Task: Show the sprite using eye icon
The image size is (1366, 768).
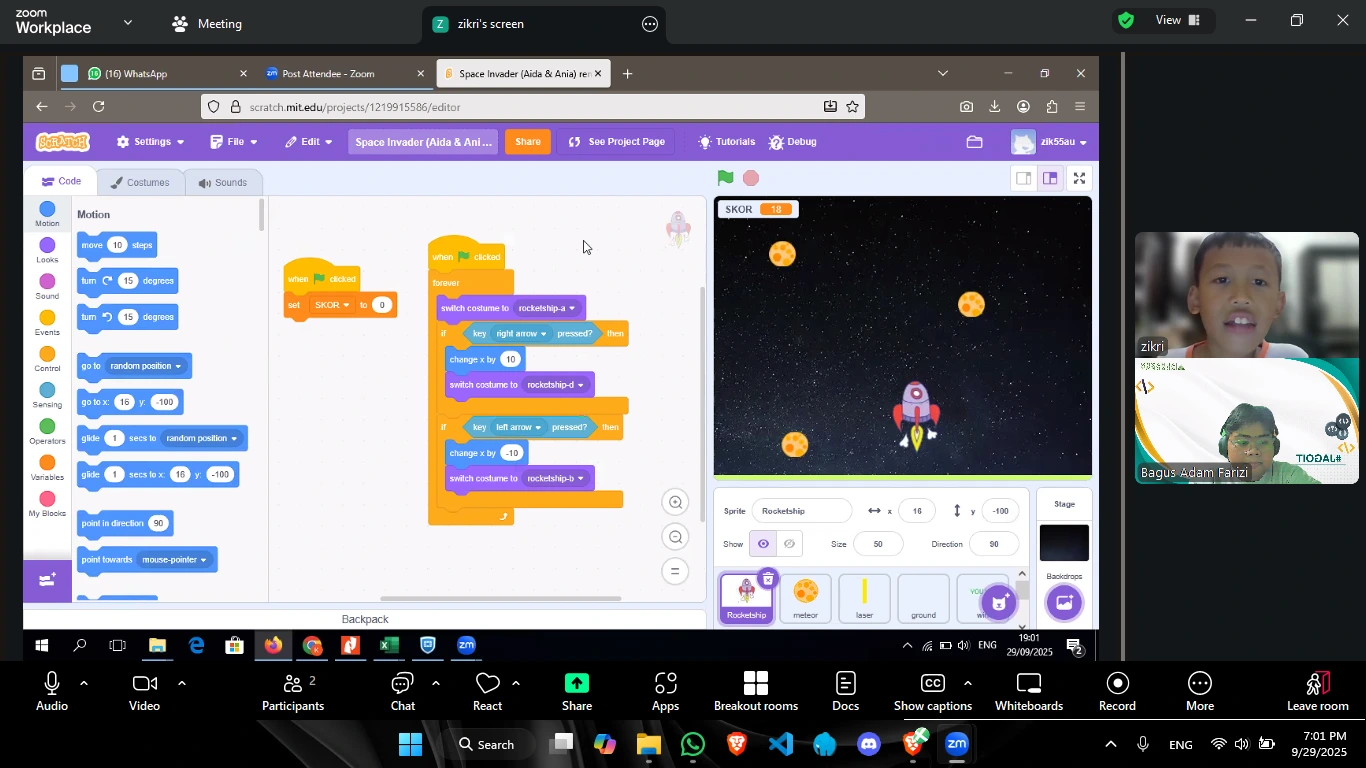Action: tap(763, 544)
